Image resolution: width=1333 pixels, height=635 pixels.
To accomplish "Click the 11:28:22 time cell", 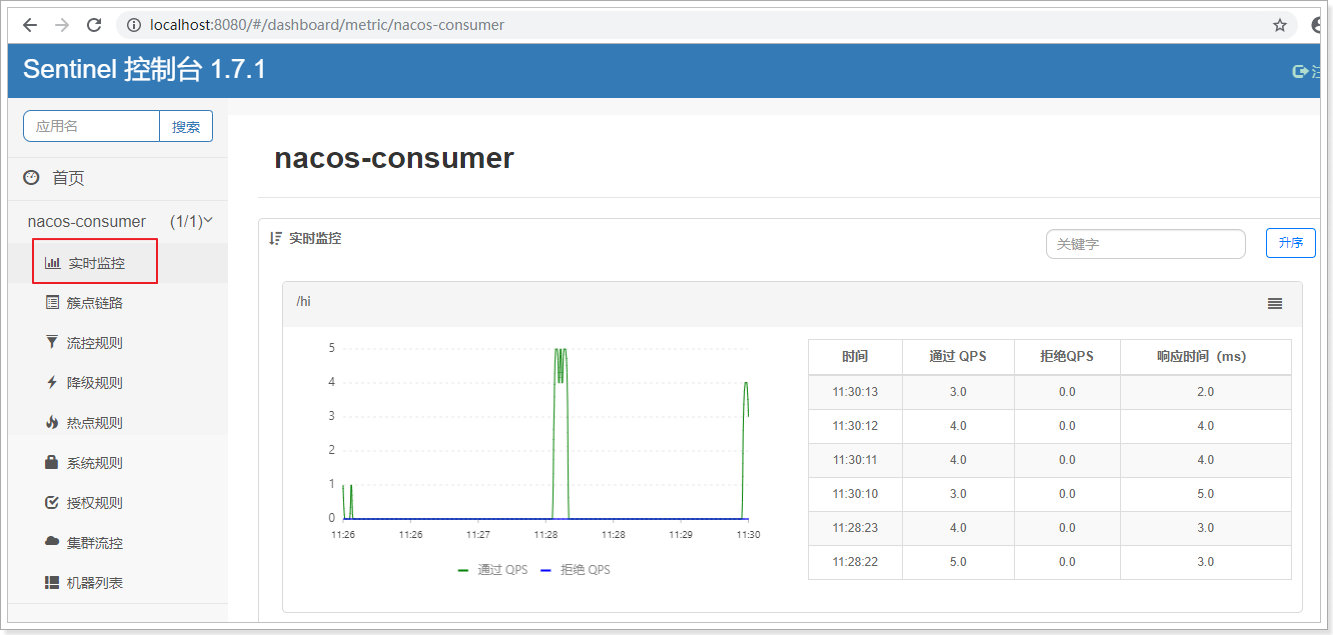I will click(x=855, y=562).
